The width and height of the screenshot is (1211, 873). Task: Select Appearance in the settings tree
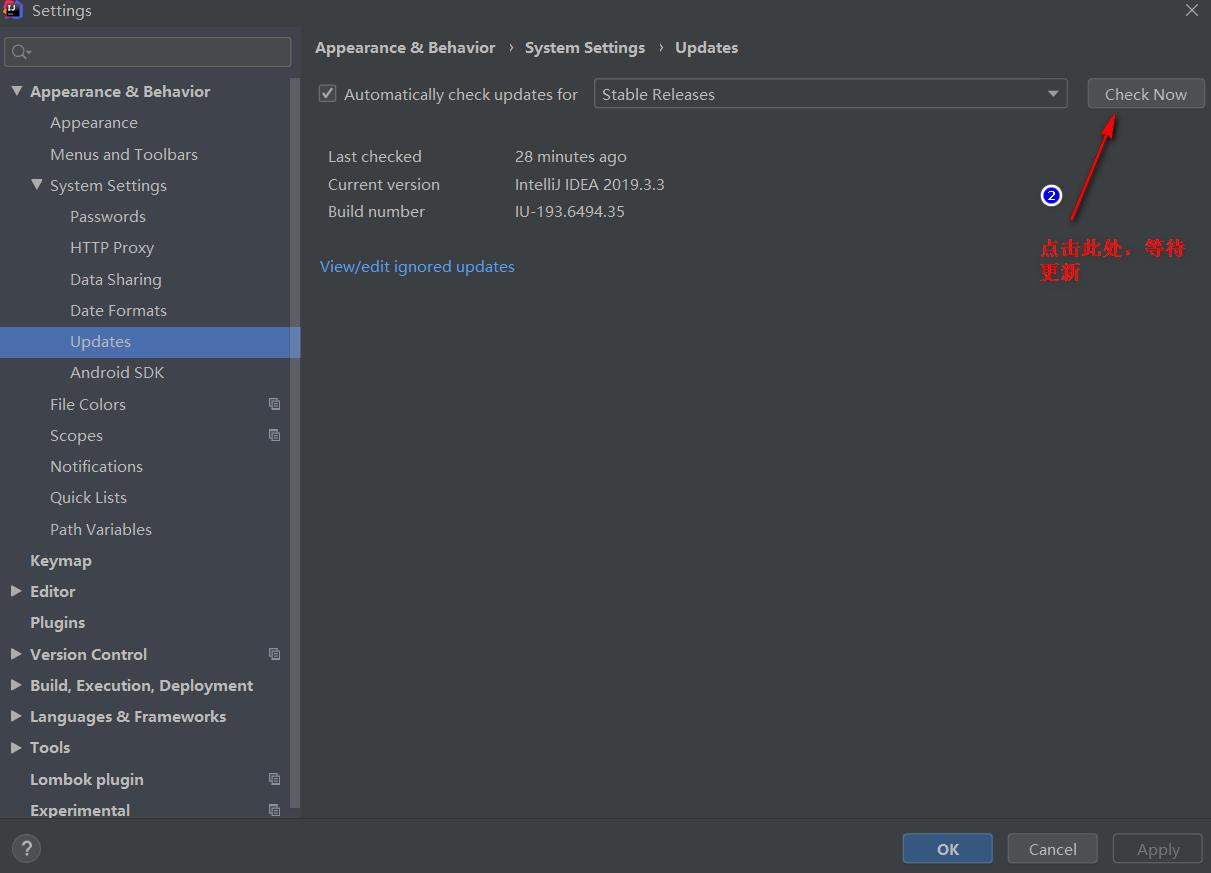coord(94,122)
